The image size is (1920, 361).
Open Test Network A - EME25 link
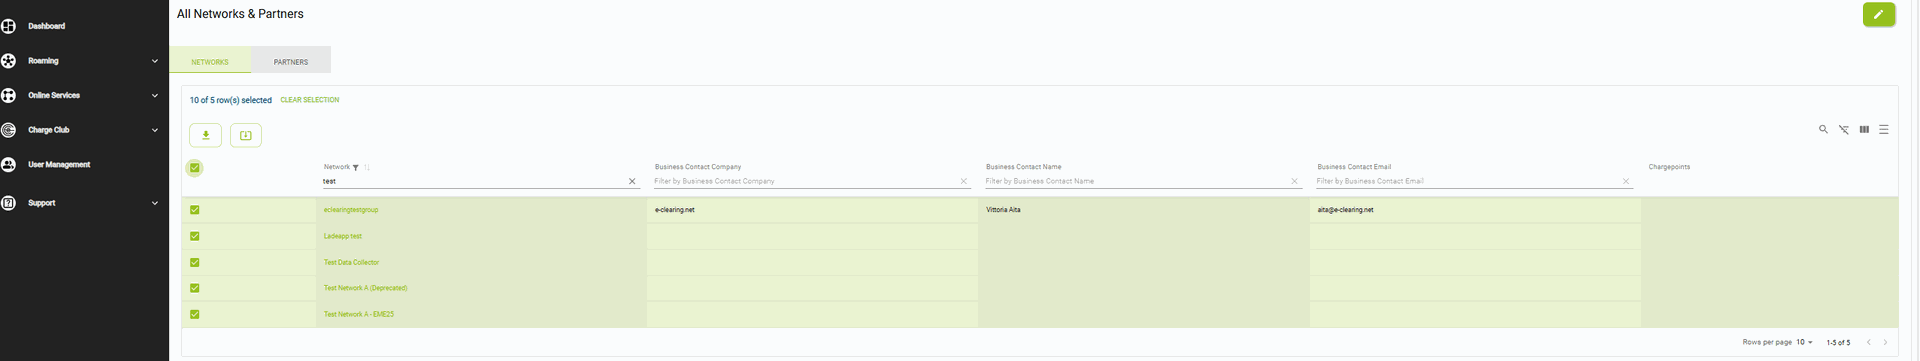pyautogui.click(x=359, y=314)
